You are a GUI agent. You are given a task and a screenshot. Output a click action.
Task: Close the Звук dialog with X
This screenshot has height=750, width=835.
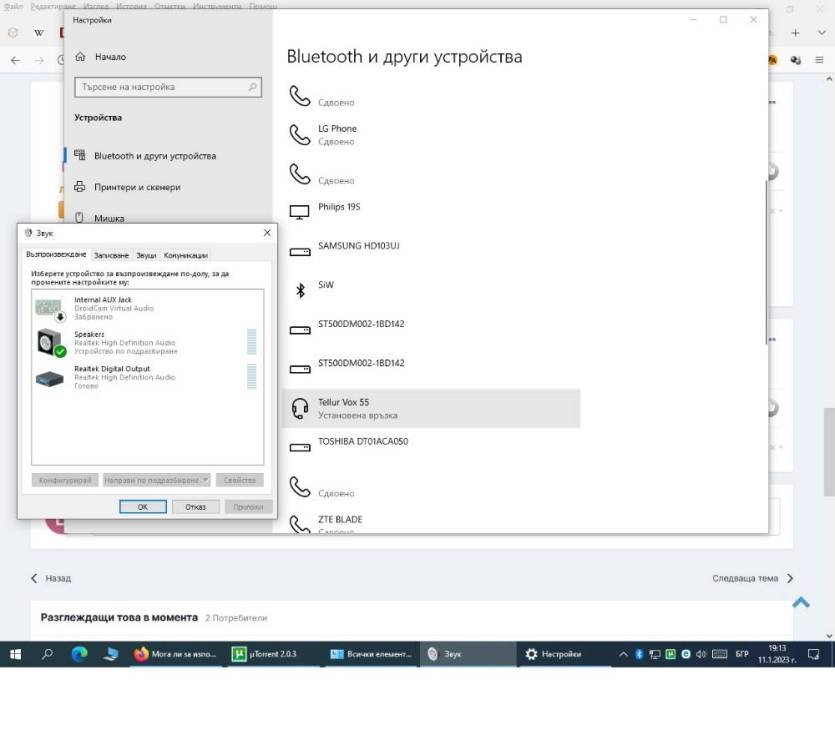tap(267, 233)
